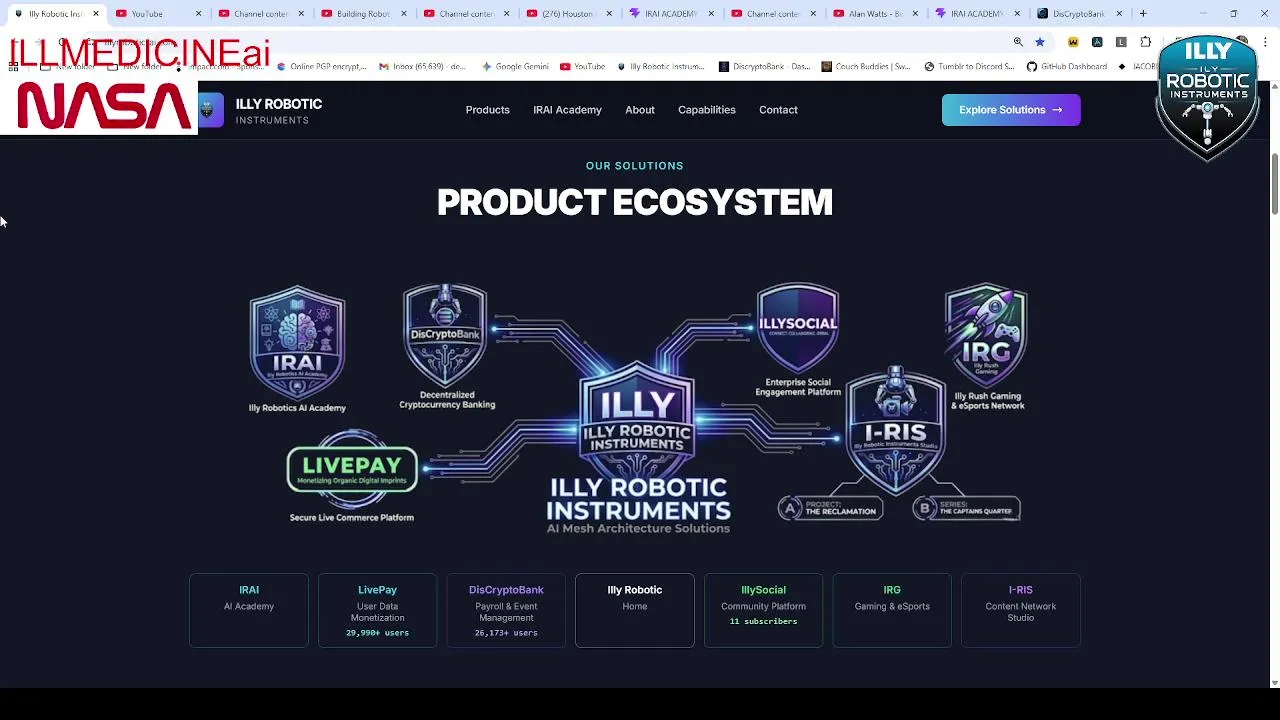Screen dimensions: 1280x720
Task: Open the IRG Gaming & eSports card
Action: tap(892, 610)
